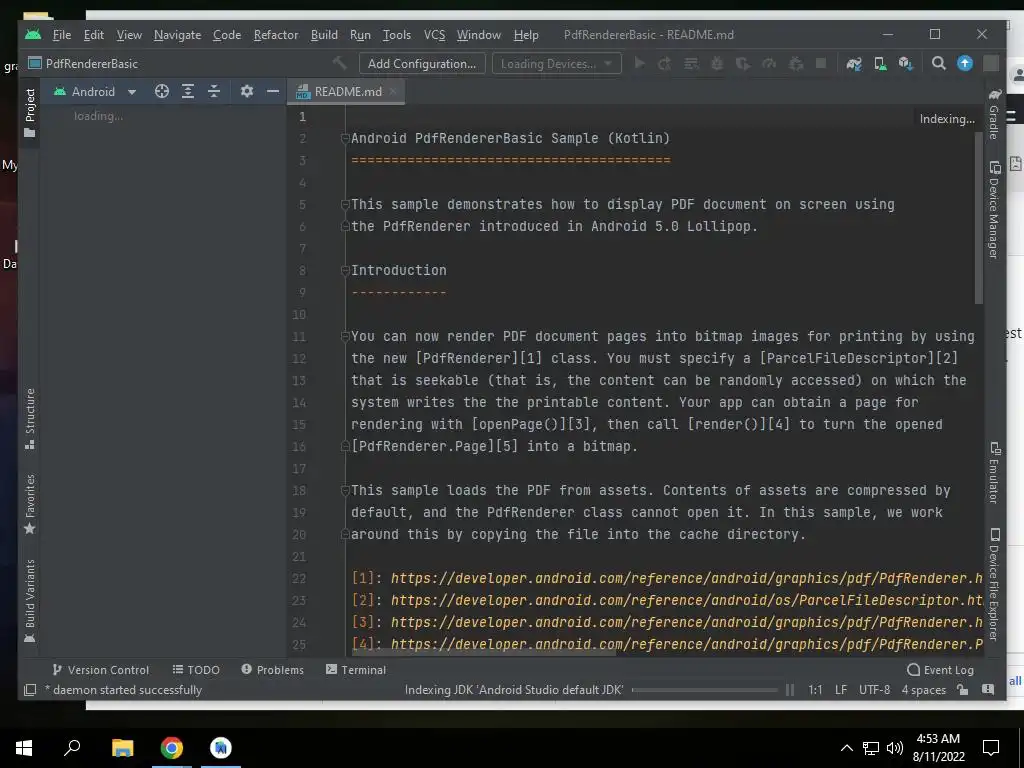Open the File menu
The height and width of the screenshot is (768, 1024).
tap(61, 35)
